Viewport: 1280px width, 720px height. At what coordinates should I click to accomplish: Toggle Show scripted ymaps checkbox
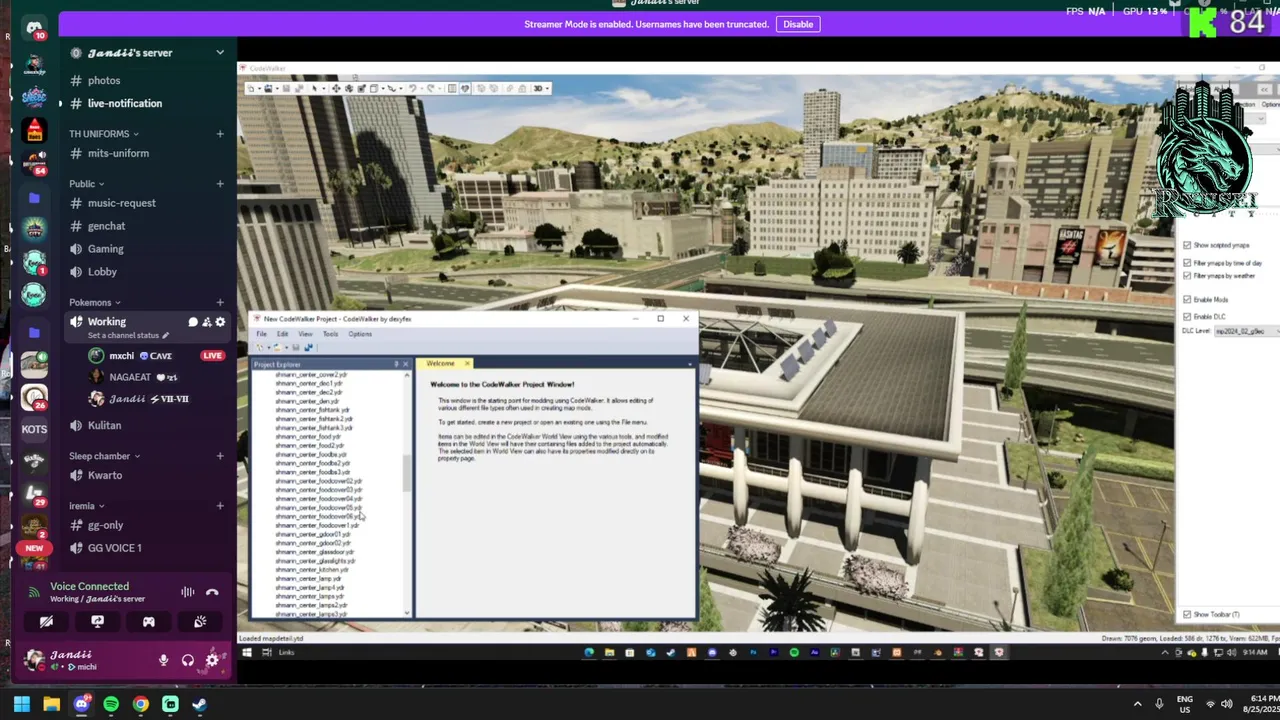tap(1187, 245)
